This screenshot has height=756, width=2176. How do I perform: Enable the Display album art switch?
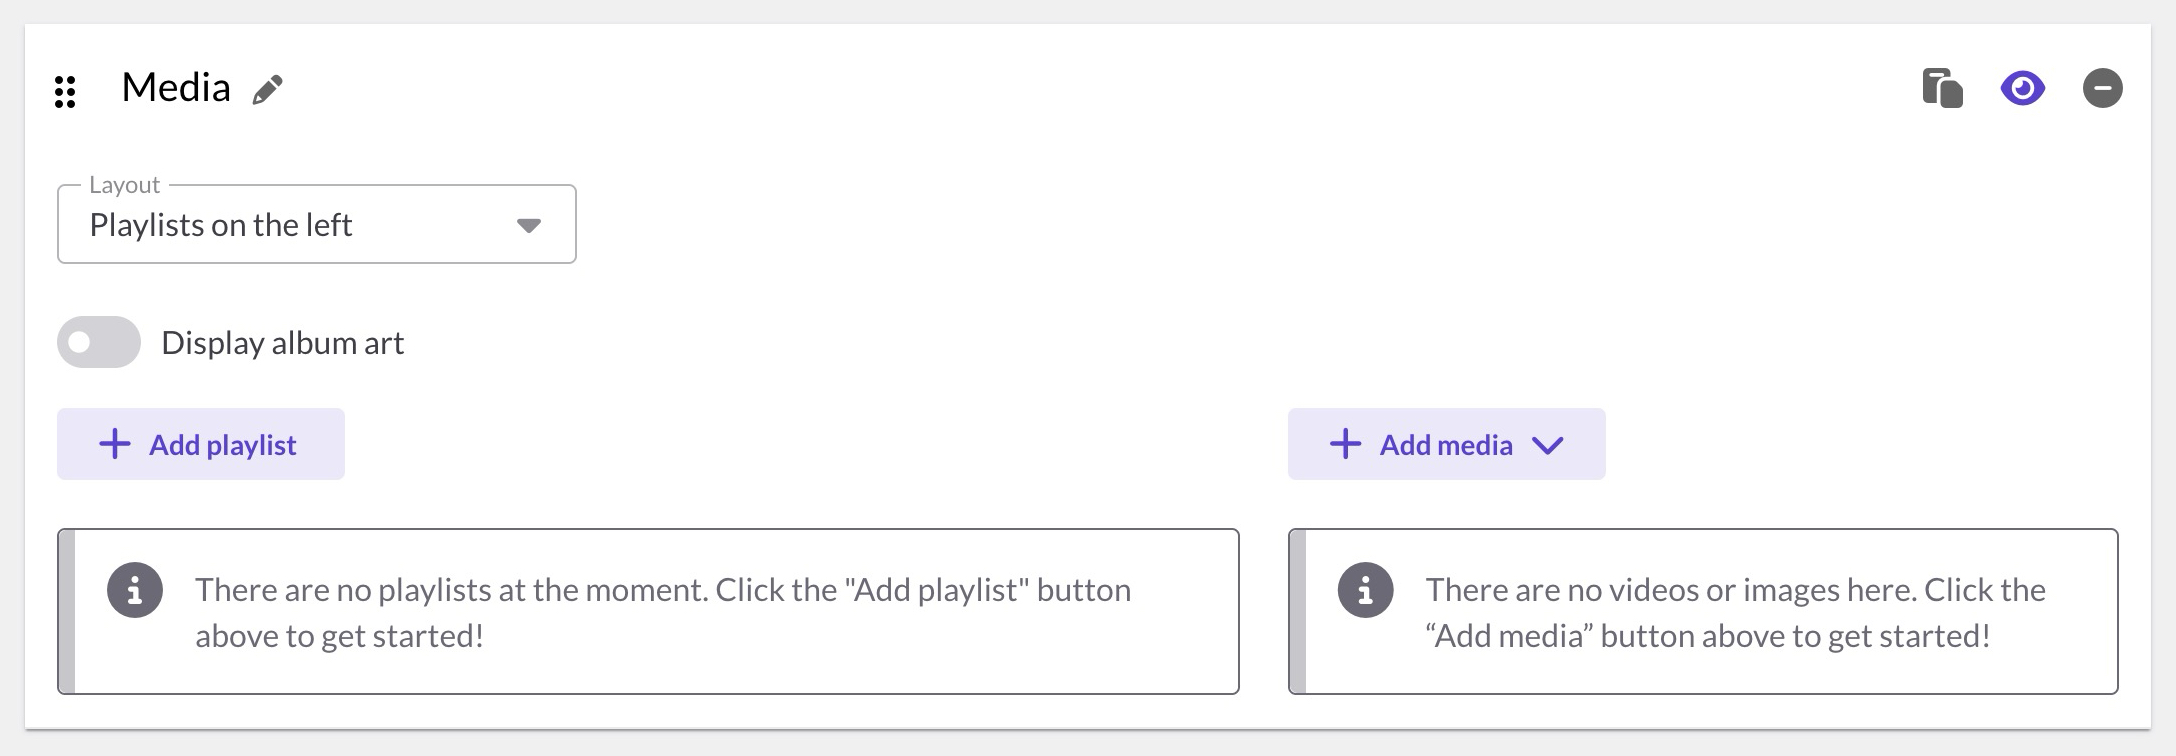click(x=99, y=342)
